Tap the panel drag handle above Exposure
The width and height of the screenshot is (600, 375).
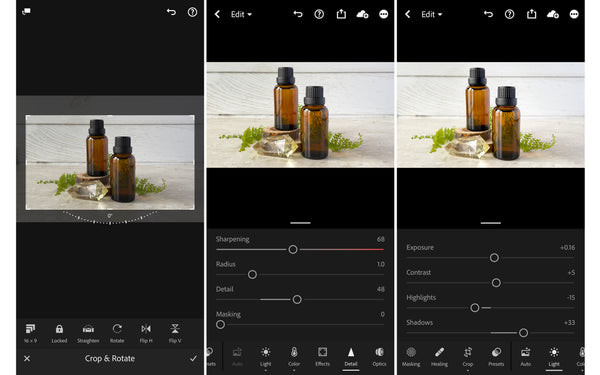(x=491, y=222)
